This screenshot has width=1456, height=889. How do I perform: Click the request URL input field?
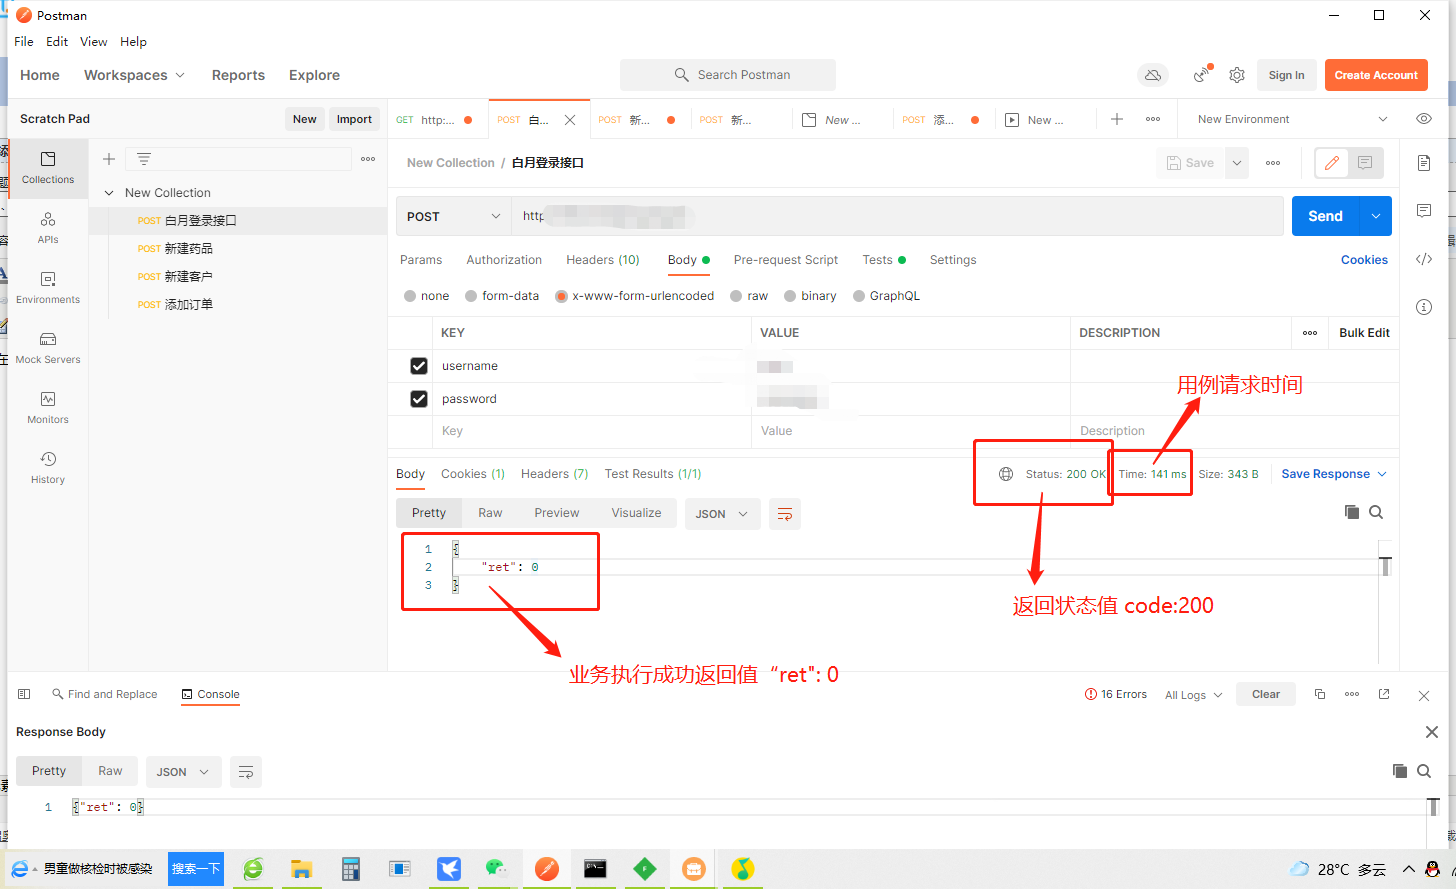[x=898, y=216]
